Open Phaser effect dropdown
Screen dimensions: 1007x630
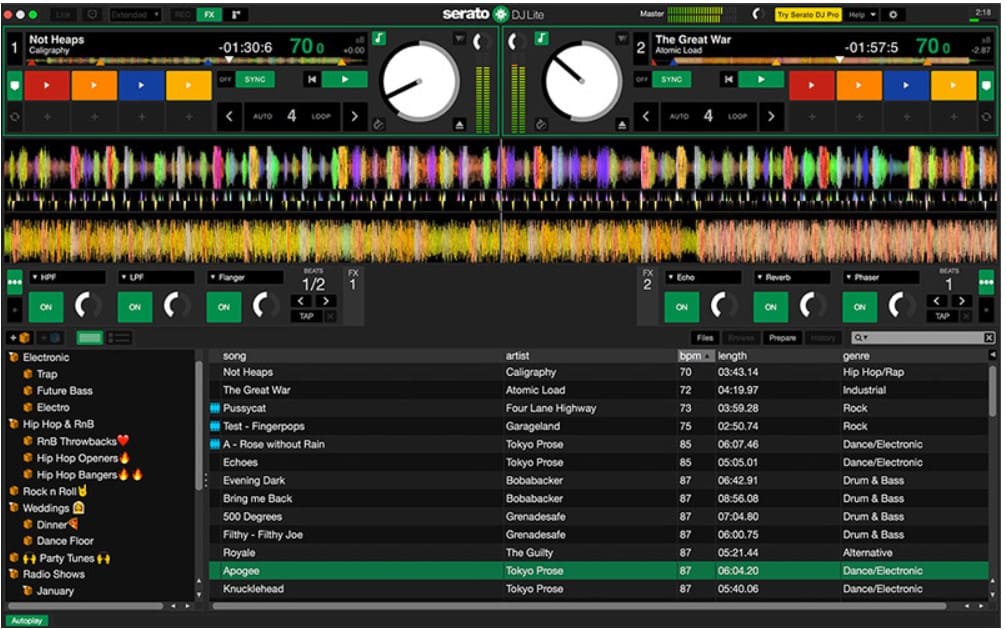[880, 277]
